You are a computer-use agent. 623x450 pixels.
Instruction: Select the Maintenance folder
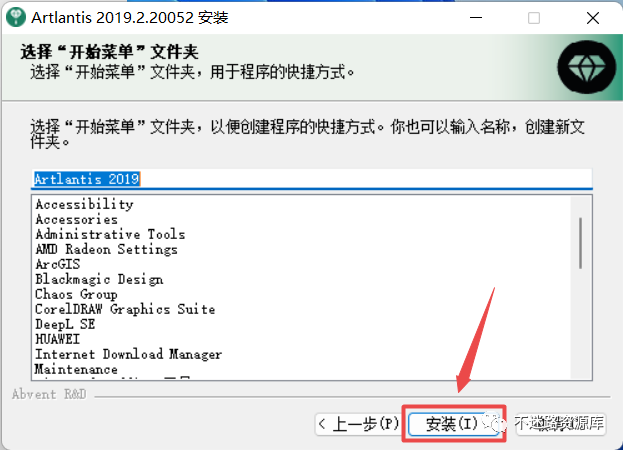(x=76, y=369)
